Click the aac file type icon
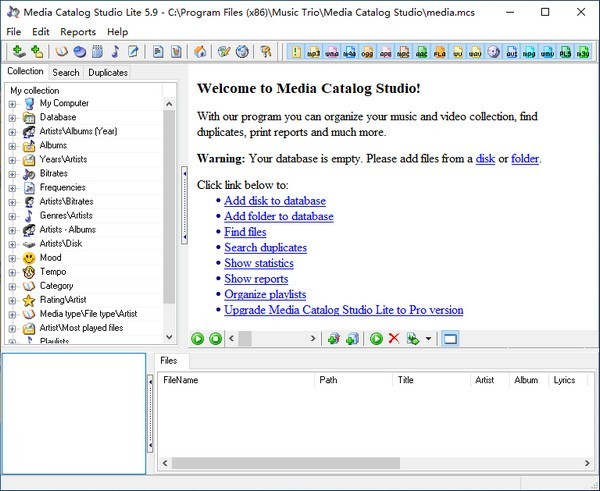This screenshot has height=491, width=600. click(422, 52)
